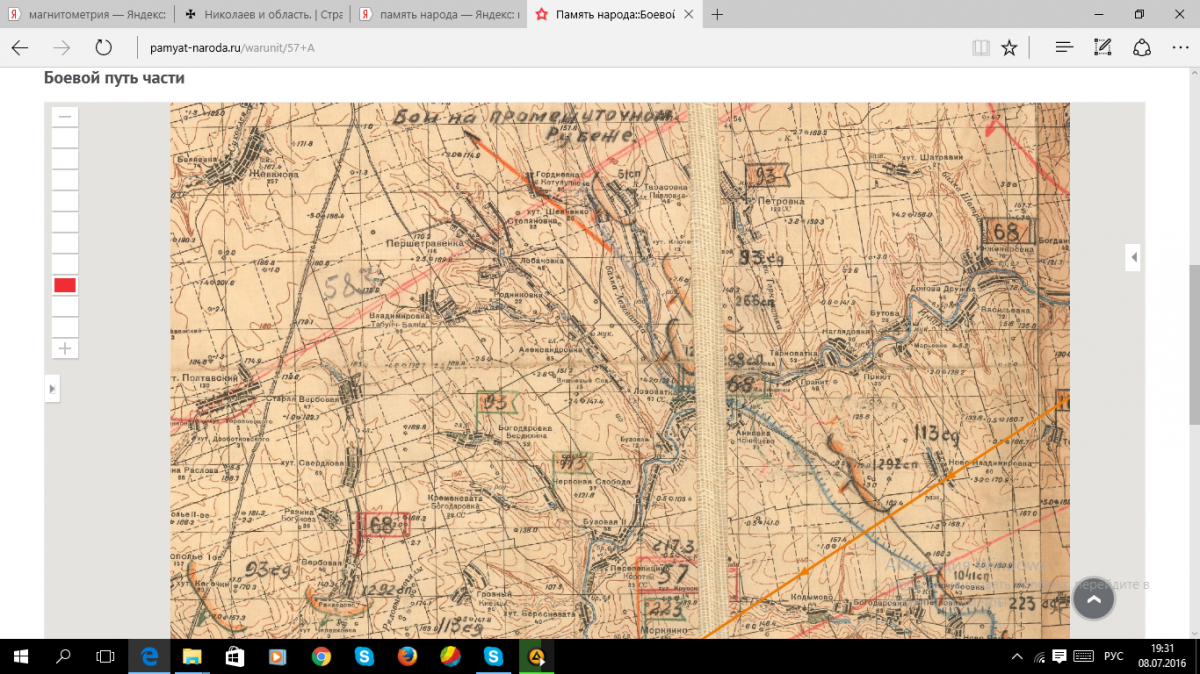The height and width of the screenshot is (674, 1200).
Task: Open Skype icon between Chrome and Firefox
Action: 364,656
